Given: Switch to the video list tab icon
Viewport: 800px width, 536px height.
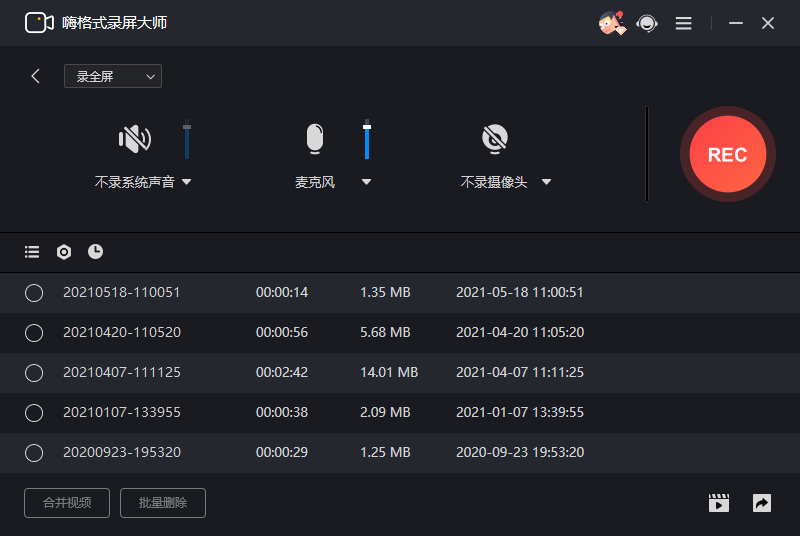Looking at the screenshot, I should coord(32,252).
